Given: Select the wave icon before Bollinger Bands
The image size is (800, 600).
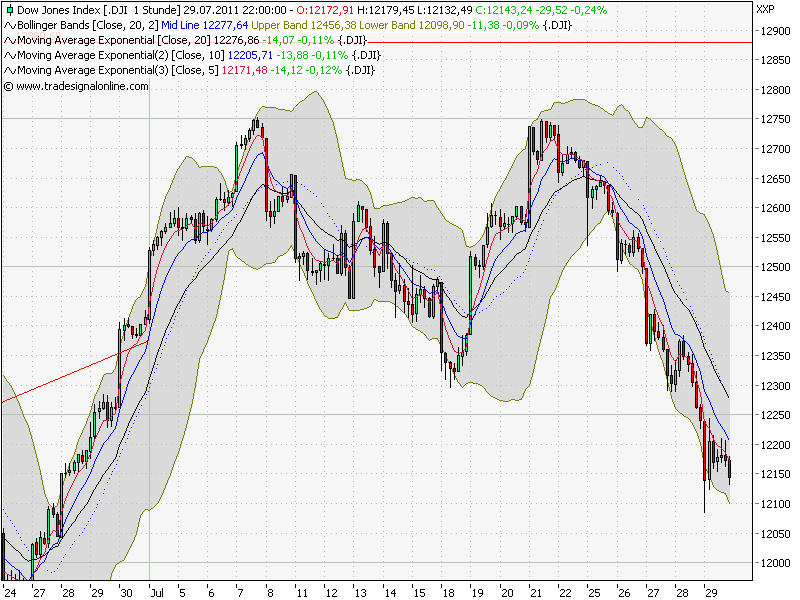Looking at the screenshot, I should point(10,25).
